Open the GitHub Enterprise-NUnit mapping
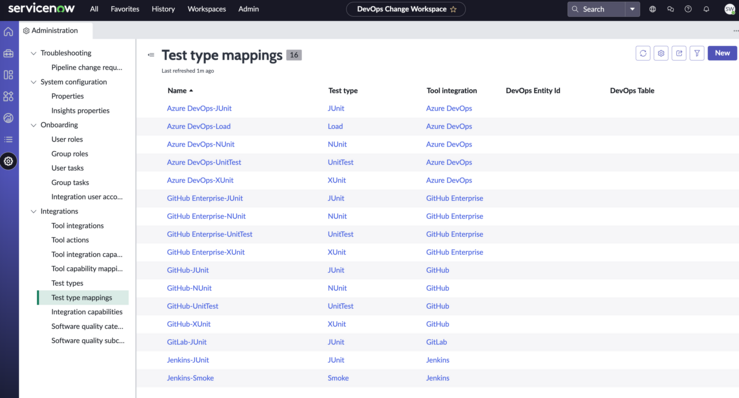The height and width of the screenshot is (398, 739). [206, 216]
